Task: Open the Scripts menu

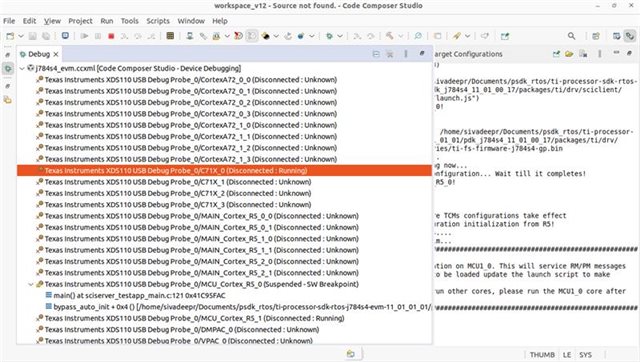Action: click(158, 21)
